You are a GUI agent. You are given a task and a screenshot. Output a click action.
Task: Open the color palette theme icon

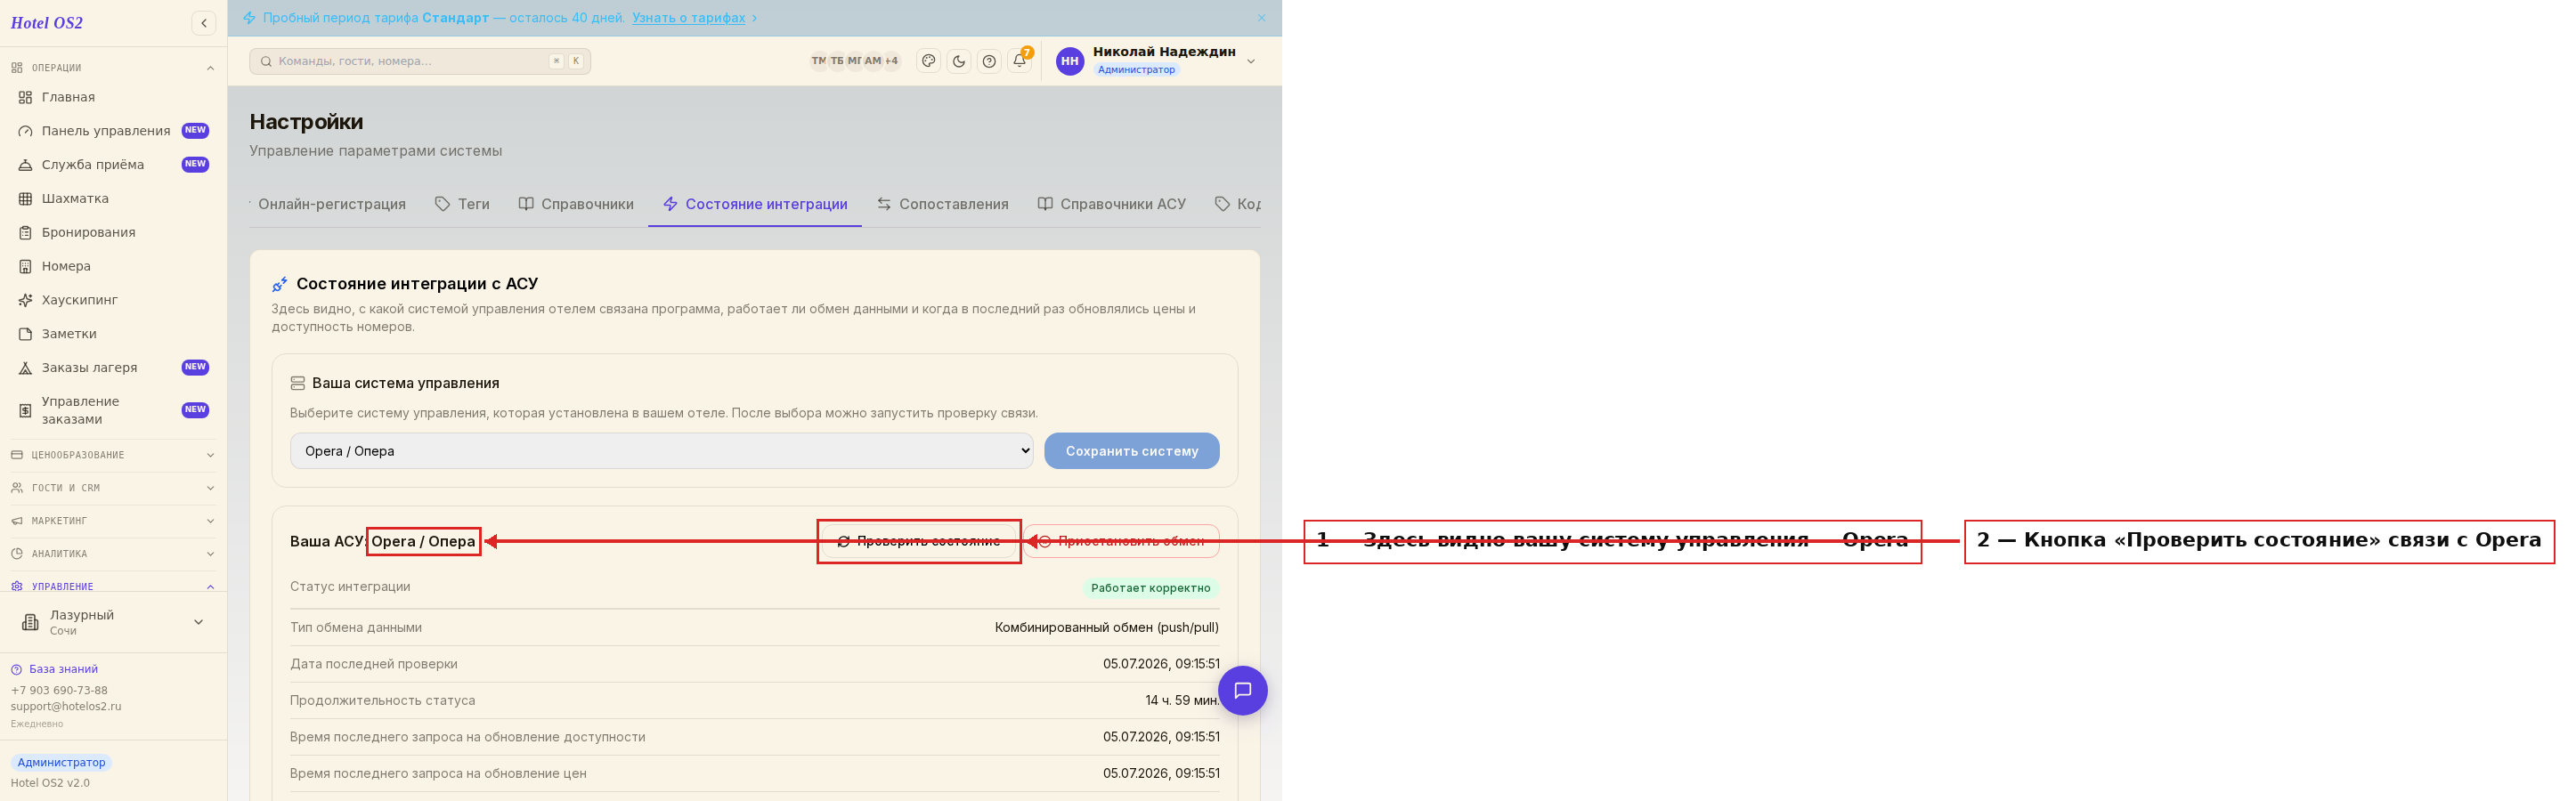pyautogui.click(x=928, y=61)
